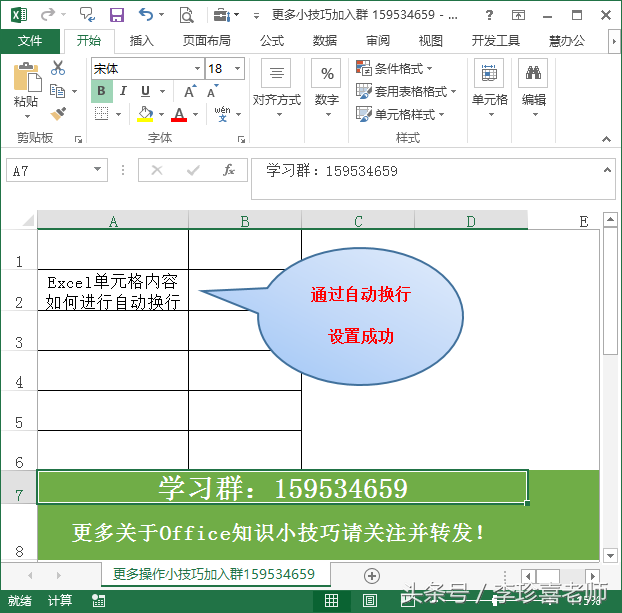Open the 文件 tab
The height and width of the screenshot is (613, 622).
pyautogui.click(x=30, y=41)
